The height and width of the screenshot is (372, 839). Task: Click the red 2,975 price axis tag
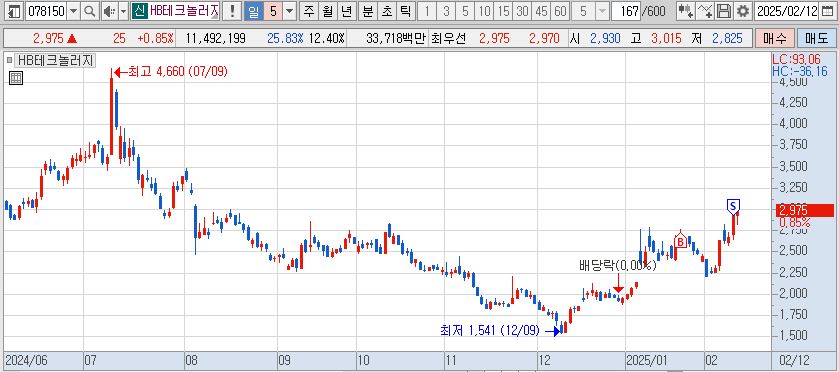click(805, 210)
